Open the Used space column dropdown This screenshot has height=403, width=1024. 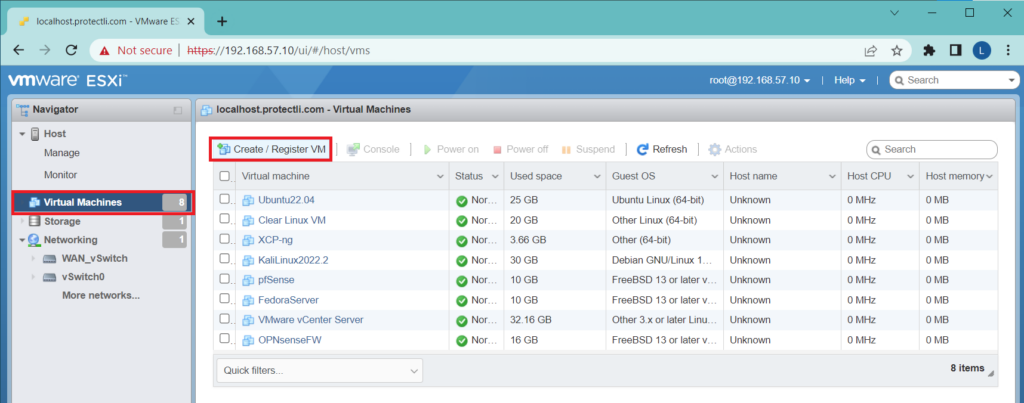coord(597,176)
